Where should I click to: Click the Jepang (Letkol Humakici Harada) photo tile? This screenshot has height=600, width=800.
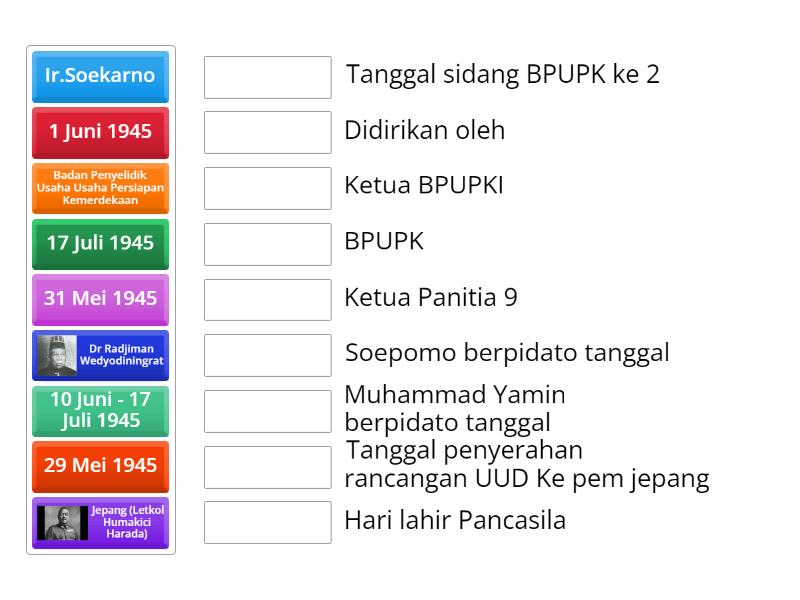[x=100, y=522]
